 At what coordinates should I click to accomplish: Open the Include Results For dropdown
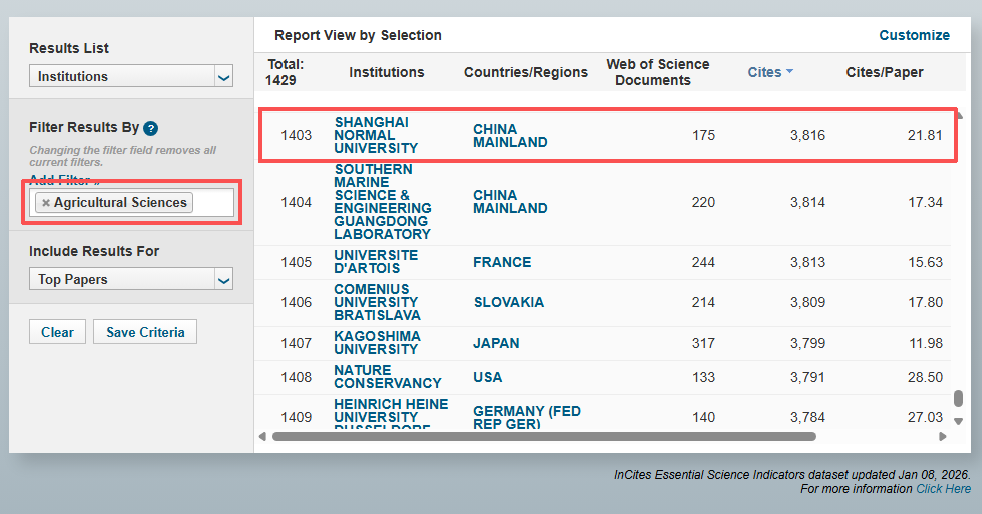pyautogui.click(x=131, y=279)
